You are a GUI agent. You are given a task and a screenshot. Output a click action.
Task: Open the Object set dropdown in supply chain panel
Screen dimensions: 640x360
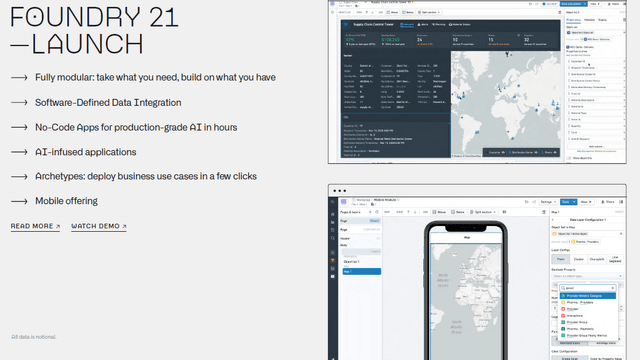coord(596,32)
